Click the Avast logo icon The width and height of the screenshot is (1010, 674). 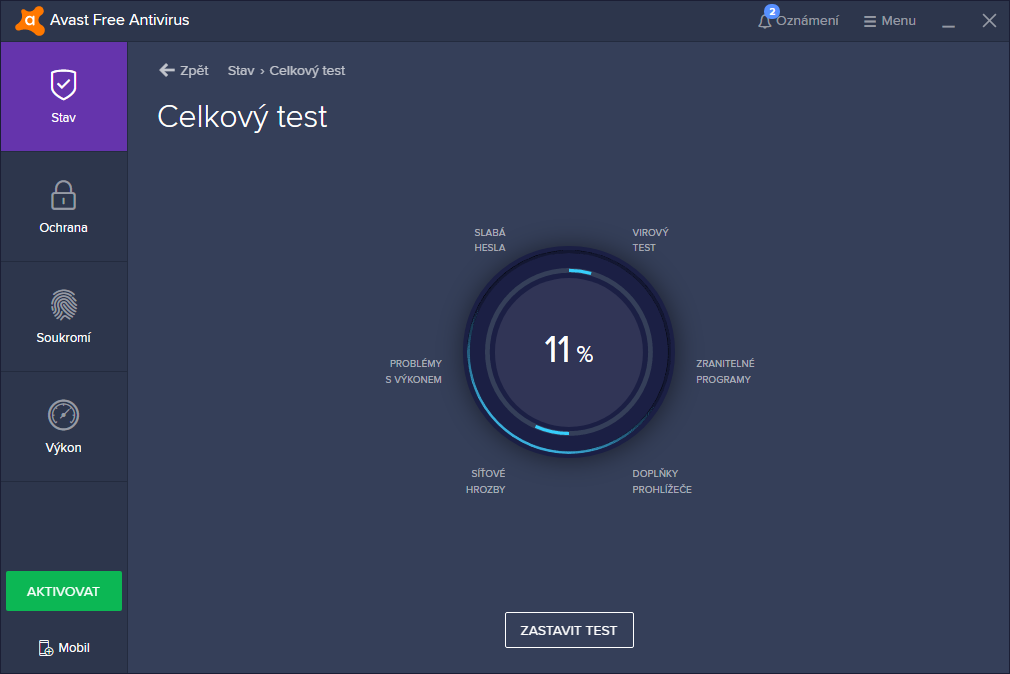[x=30, y=20]
